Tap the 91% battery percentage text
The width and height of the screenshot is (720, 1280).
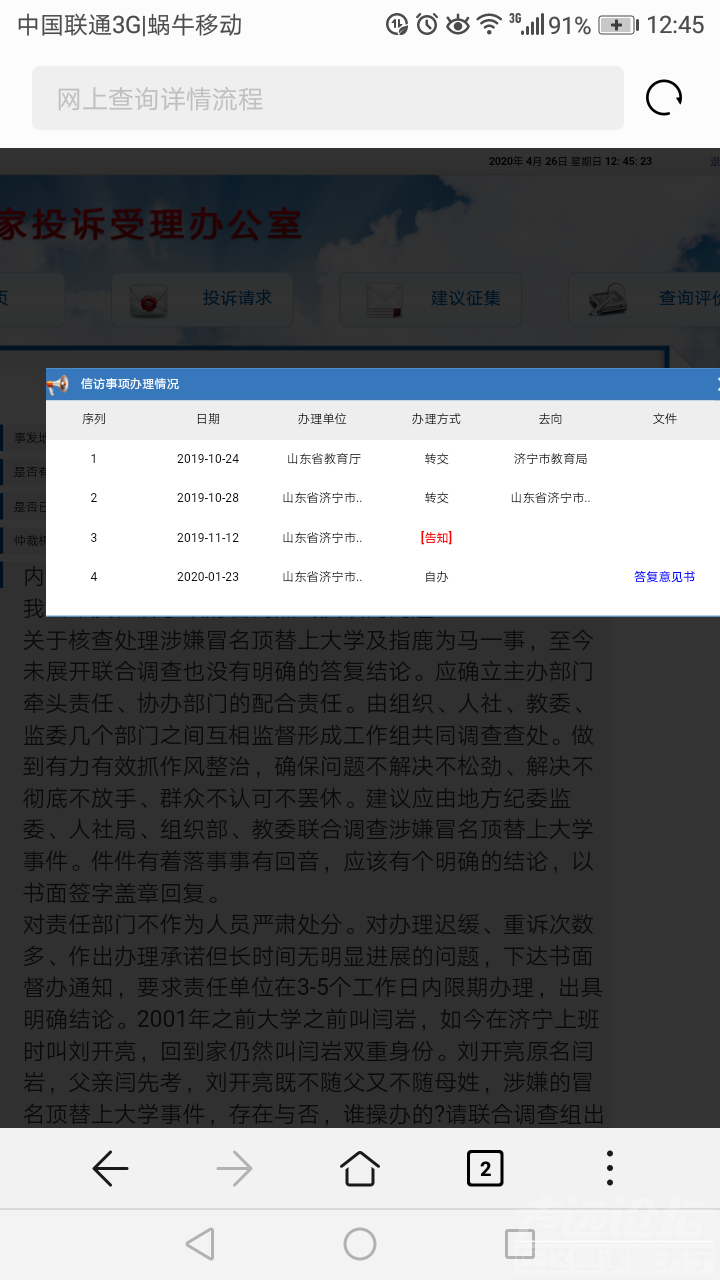pos(570,26)
